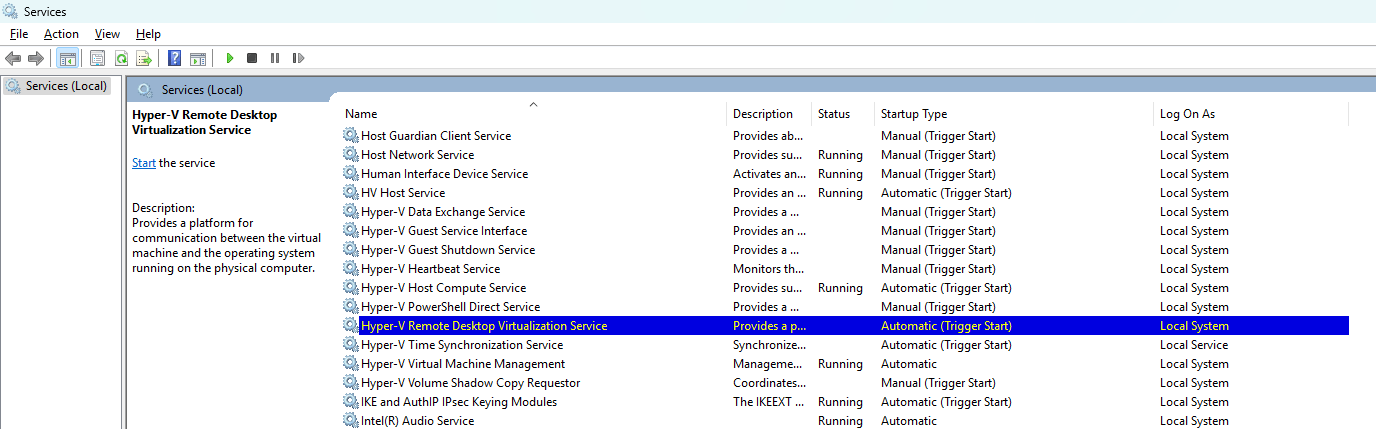The width and height of the screenshot is (1376, 429).
Task: Select HV Host Service name
Action: point(403,193)
